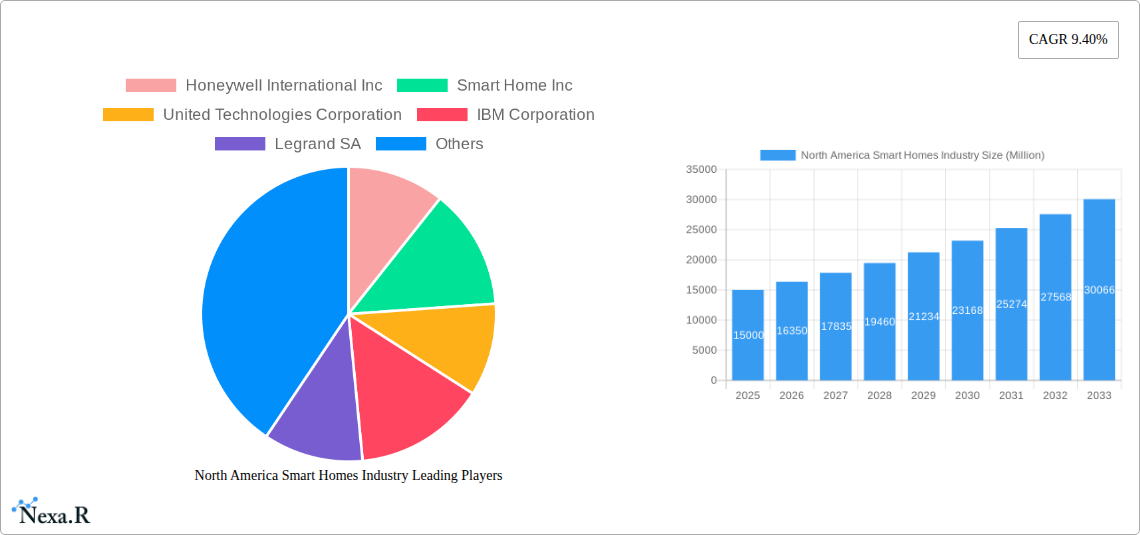Click the 2027 bar labeled 17835
The width and height of the screenshot is (1140, 535).
pyautogui.click(x=835, y=326)
